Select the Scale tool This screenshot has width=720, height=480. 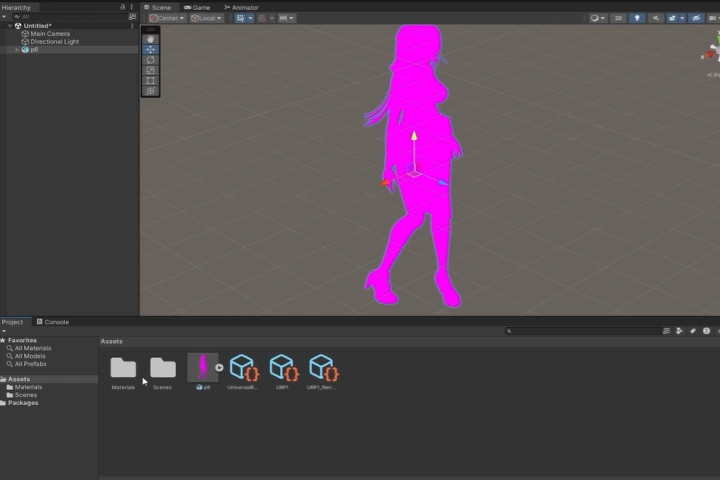click(x=150, y=70)
